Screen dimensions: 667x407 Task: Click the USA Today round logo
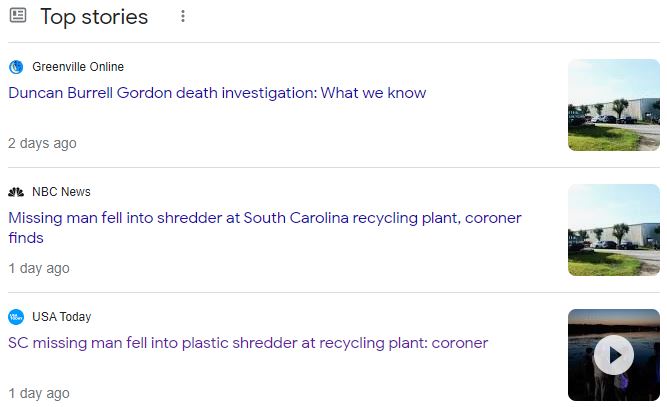pos(16,317)
